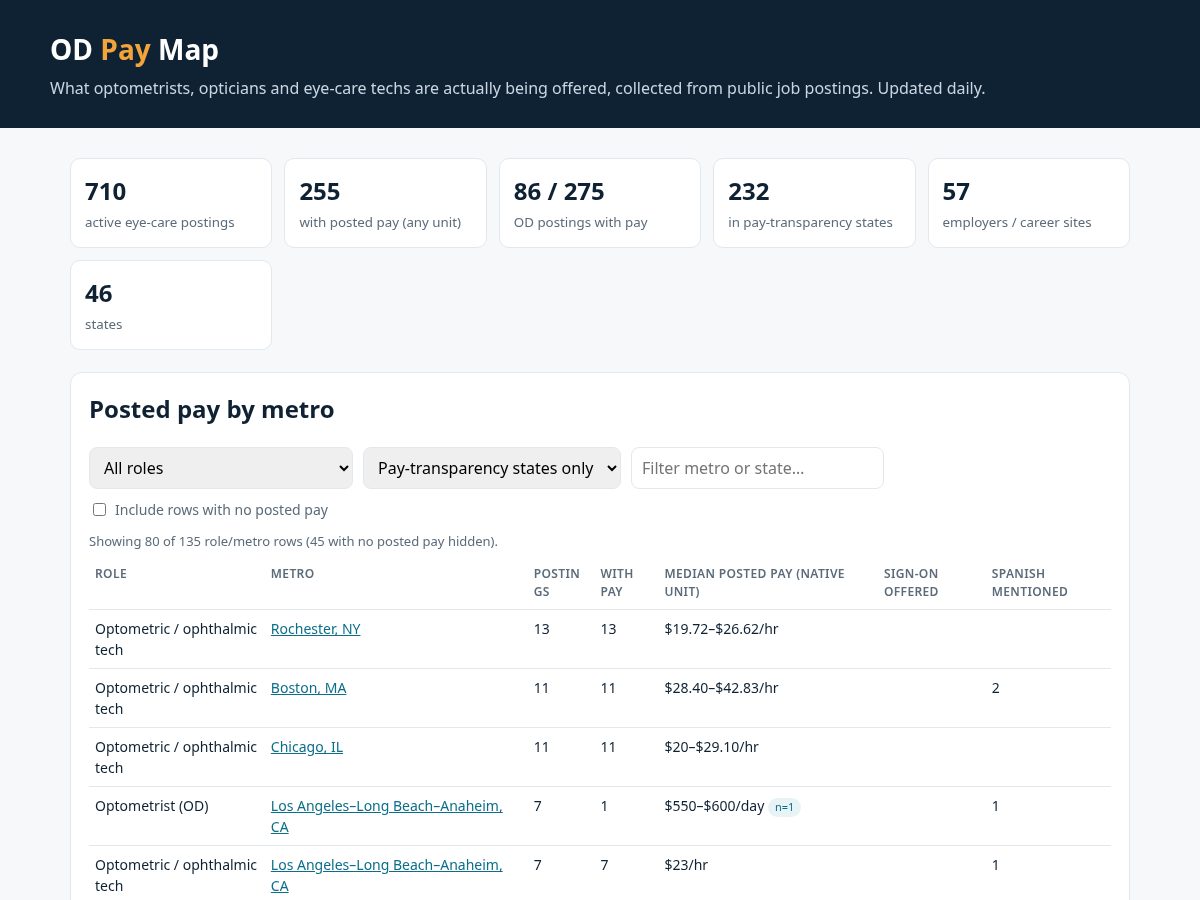This screenshot has height=900, width=1200.
Task: Click the $23/hr pay value
Action: (686, 865)
